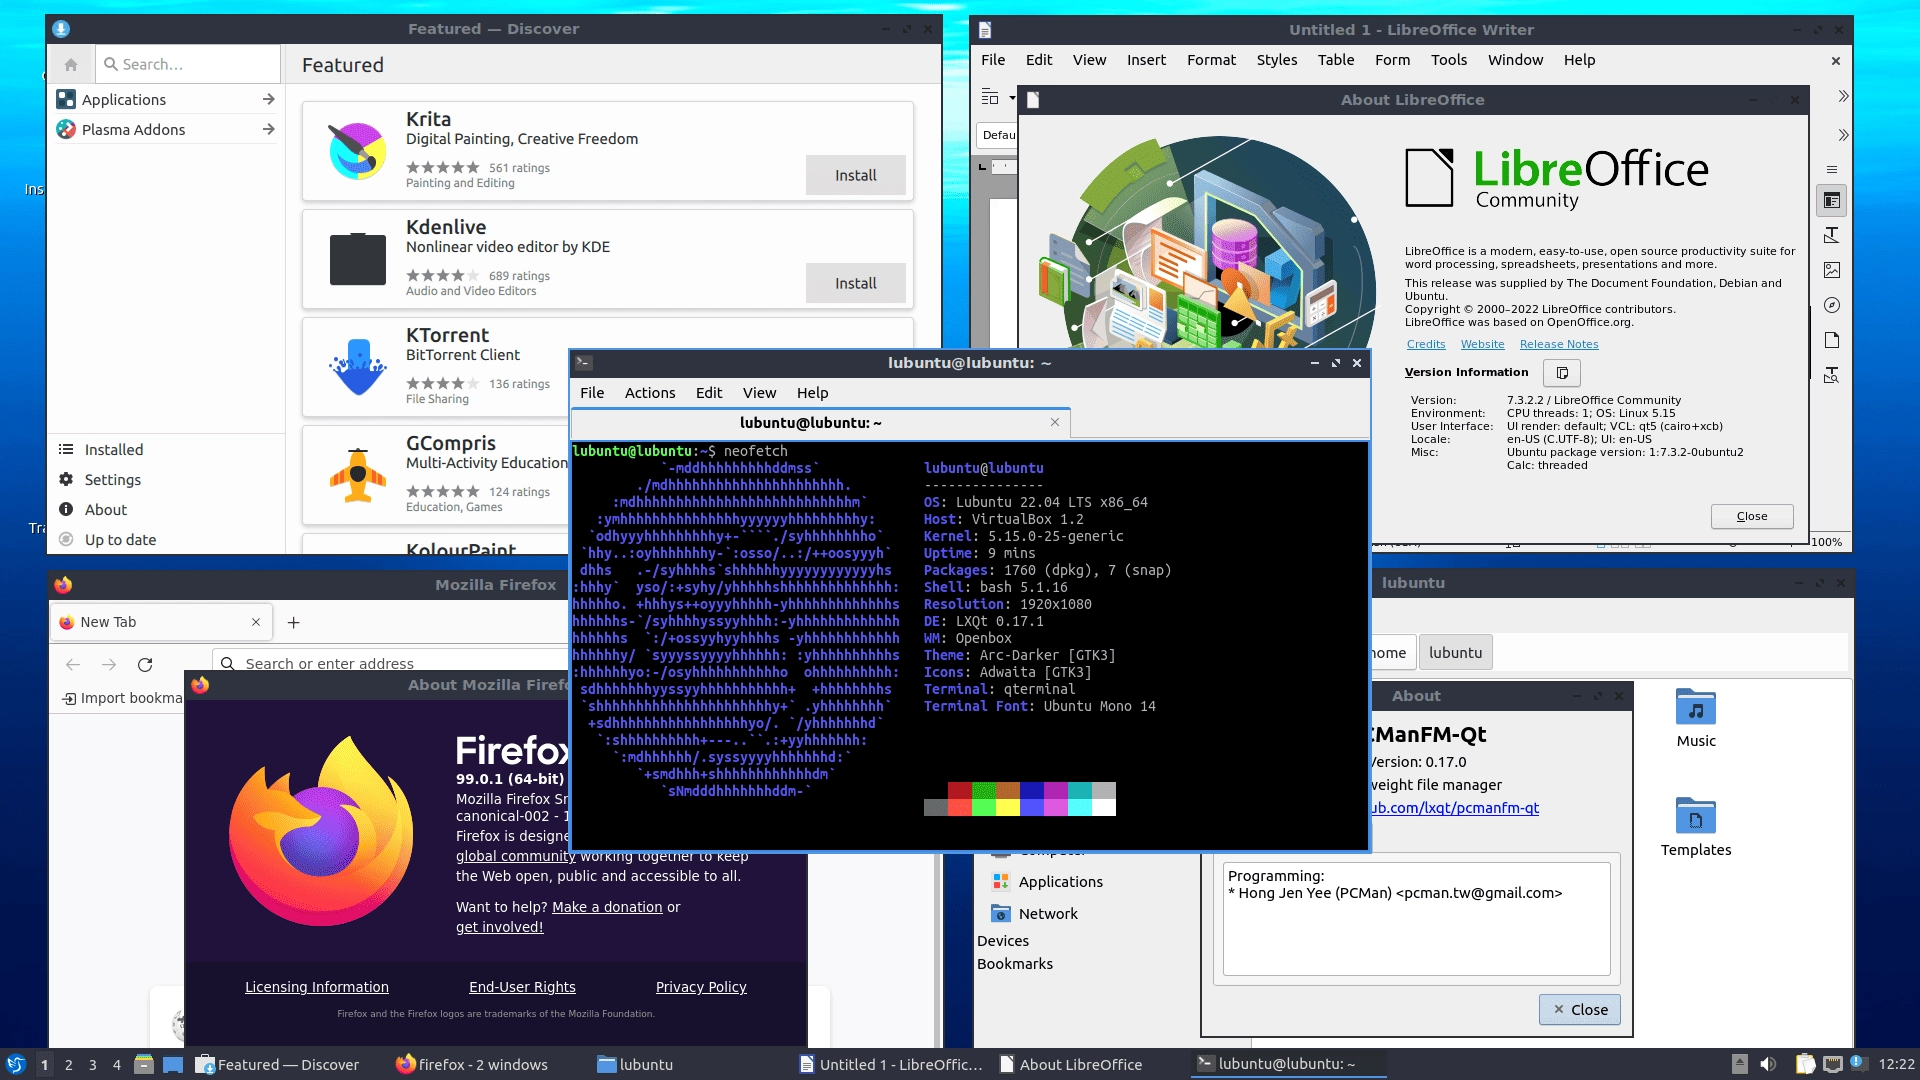1920x1080 pixels.
Task: Open Writer sidebar Page deck
Action: (1832, 341)
